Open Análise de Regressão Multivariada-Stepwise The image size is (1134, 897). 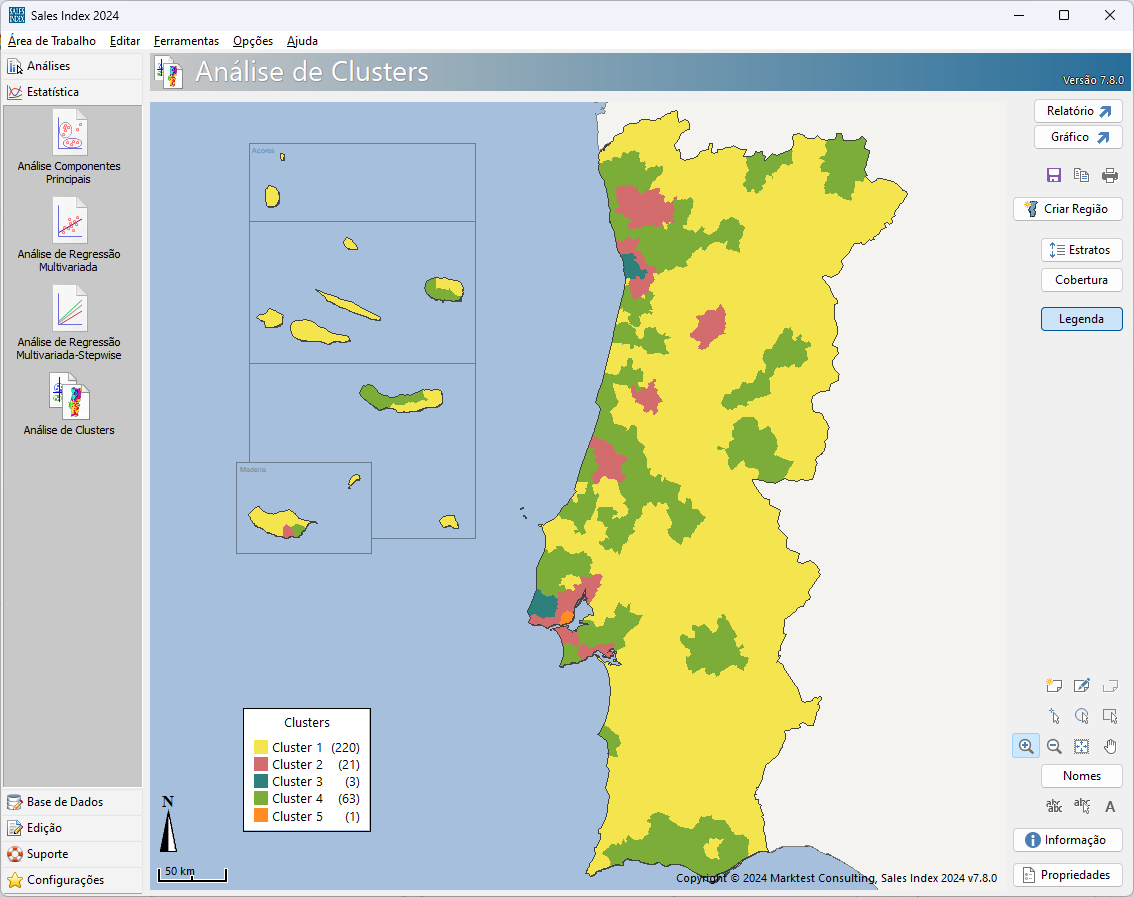pos(69,323)
